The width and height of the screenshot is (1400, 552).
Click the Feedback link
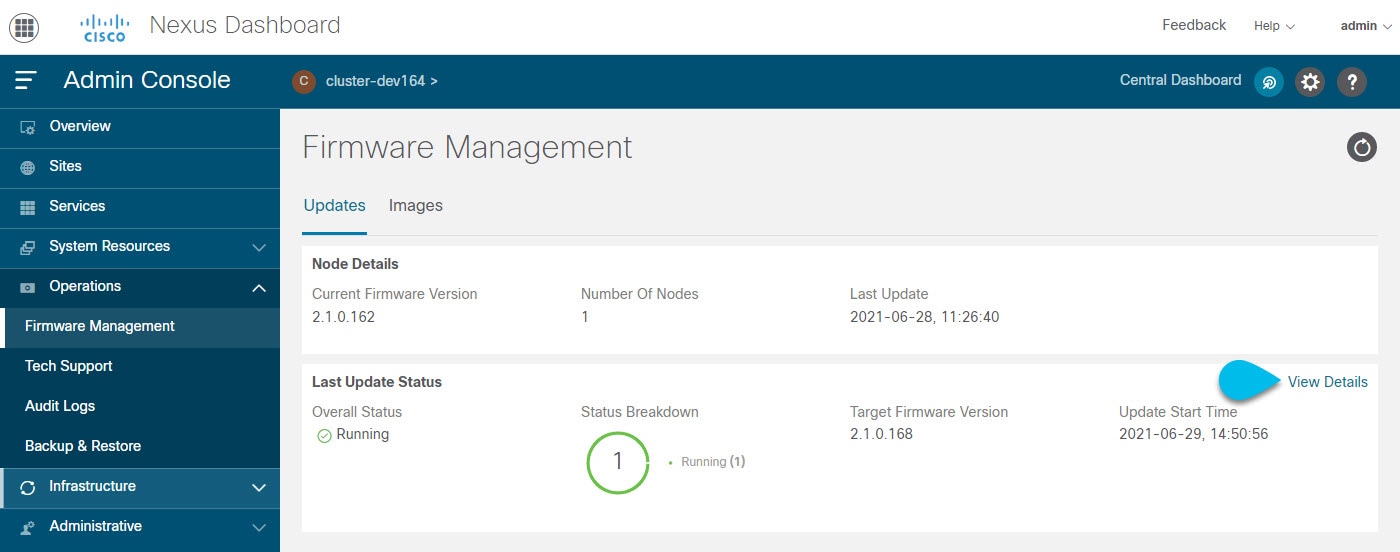1194,25
